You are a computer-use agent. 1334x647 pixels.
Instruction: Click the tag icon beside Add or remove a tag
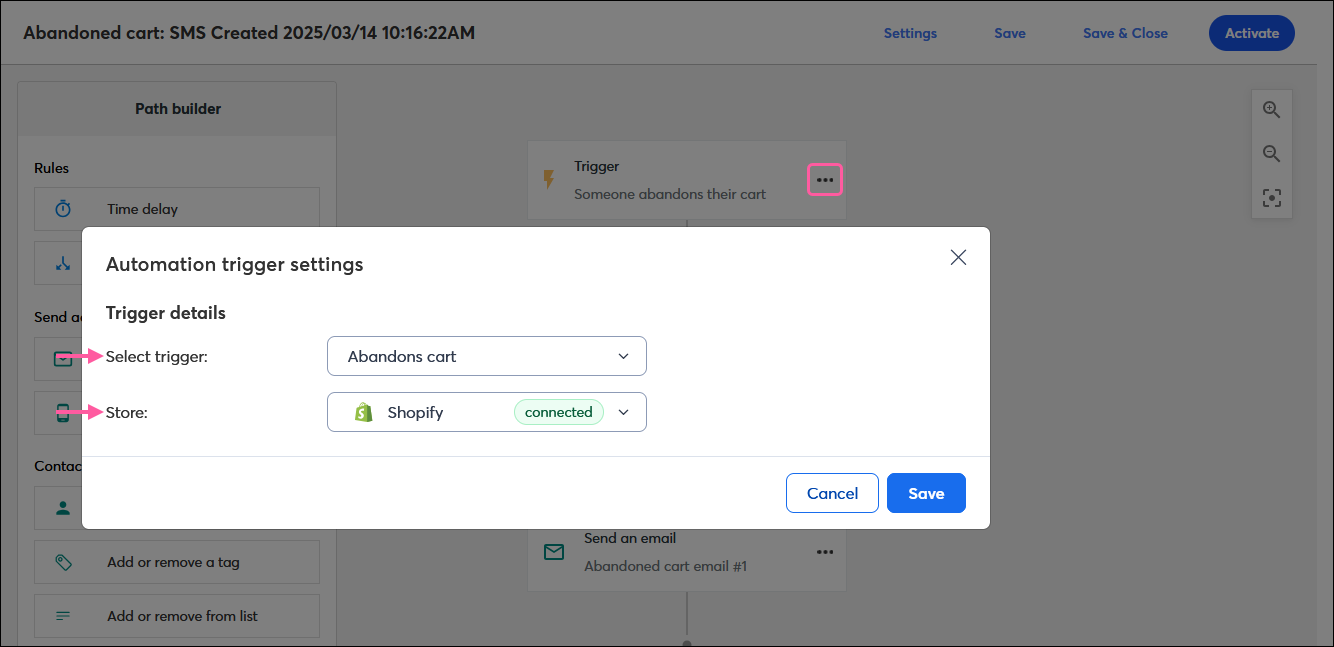click(x=63, y=562)
